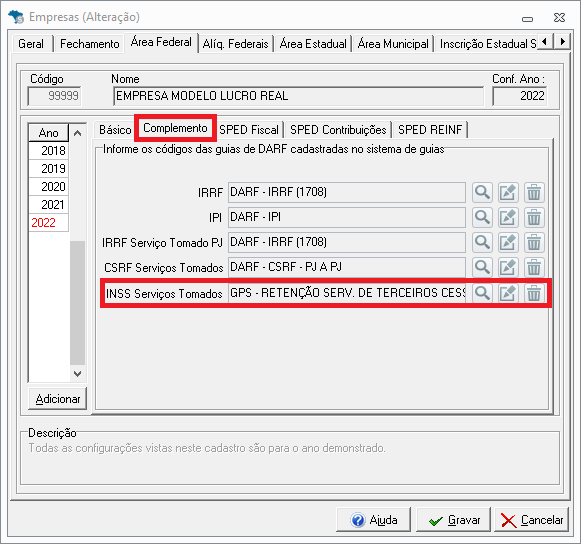Screen dimensions: 581x544
Task: Switch to SPED Contribuições tab
Action: (338, 130)
